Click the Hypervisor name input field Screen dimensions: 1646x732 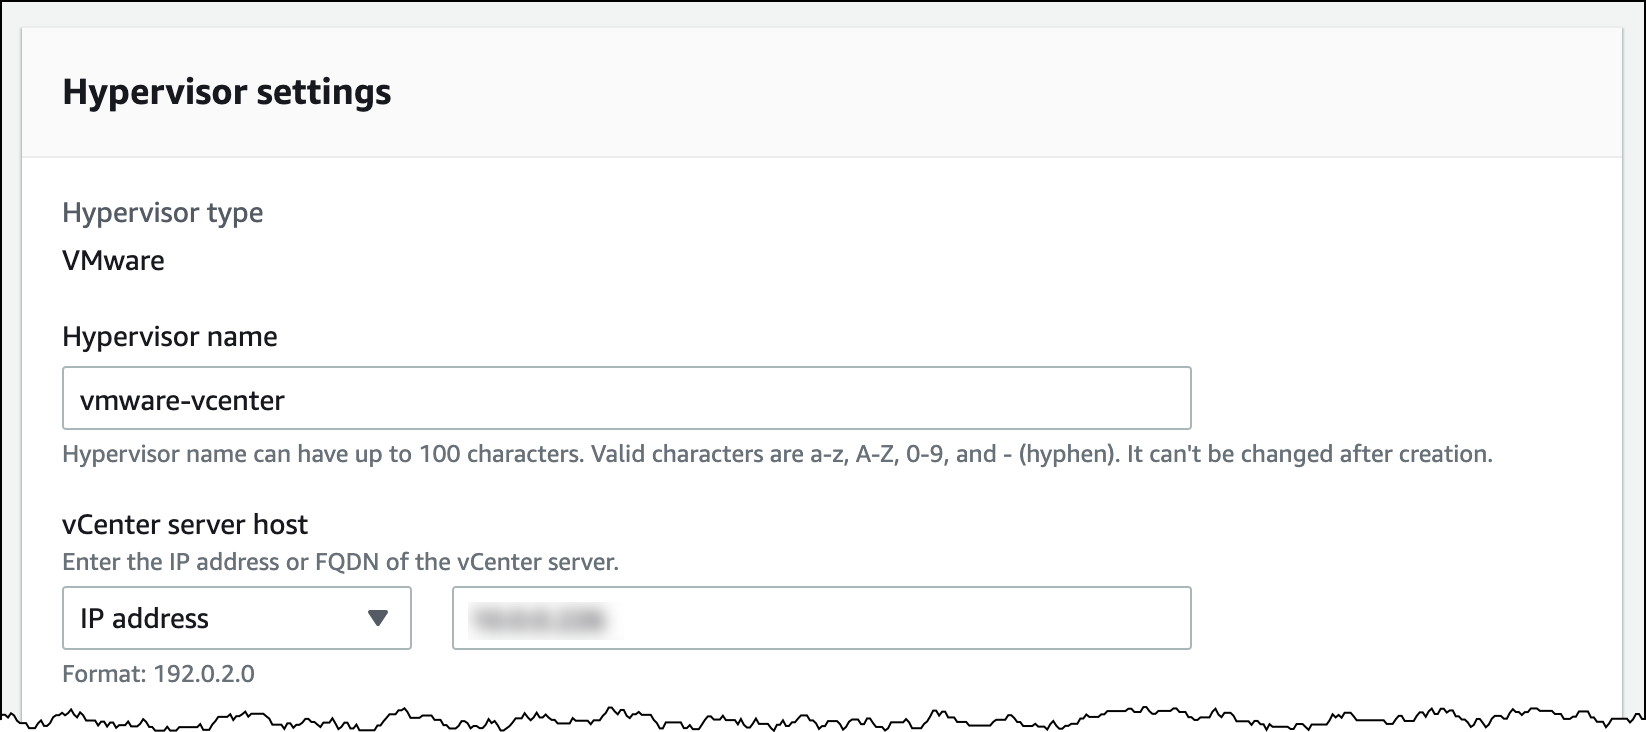[626, 399]
